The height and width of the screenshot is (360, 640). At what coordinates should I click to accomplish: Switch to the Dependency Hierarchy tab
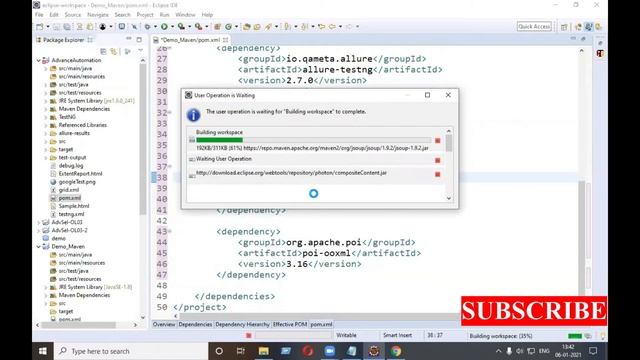[242, 324]
